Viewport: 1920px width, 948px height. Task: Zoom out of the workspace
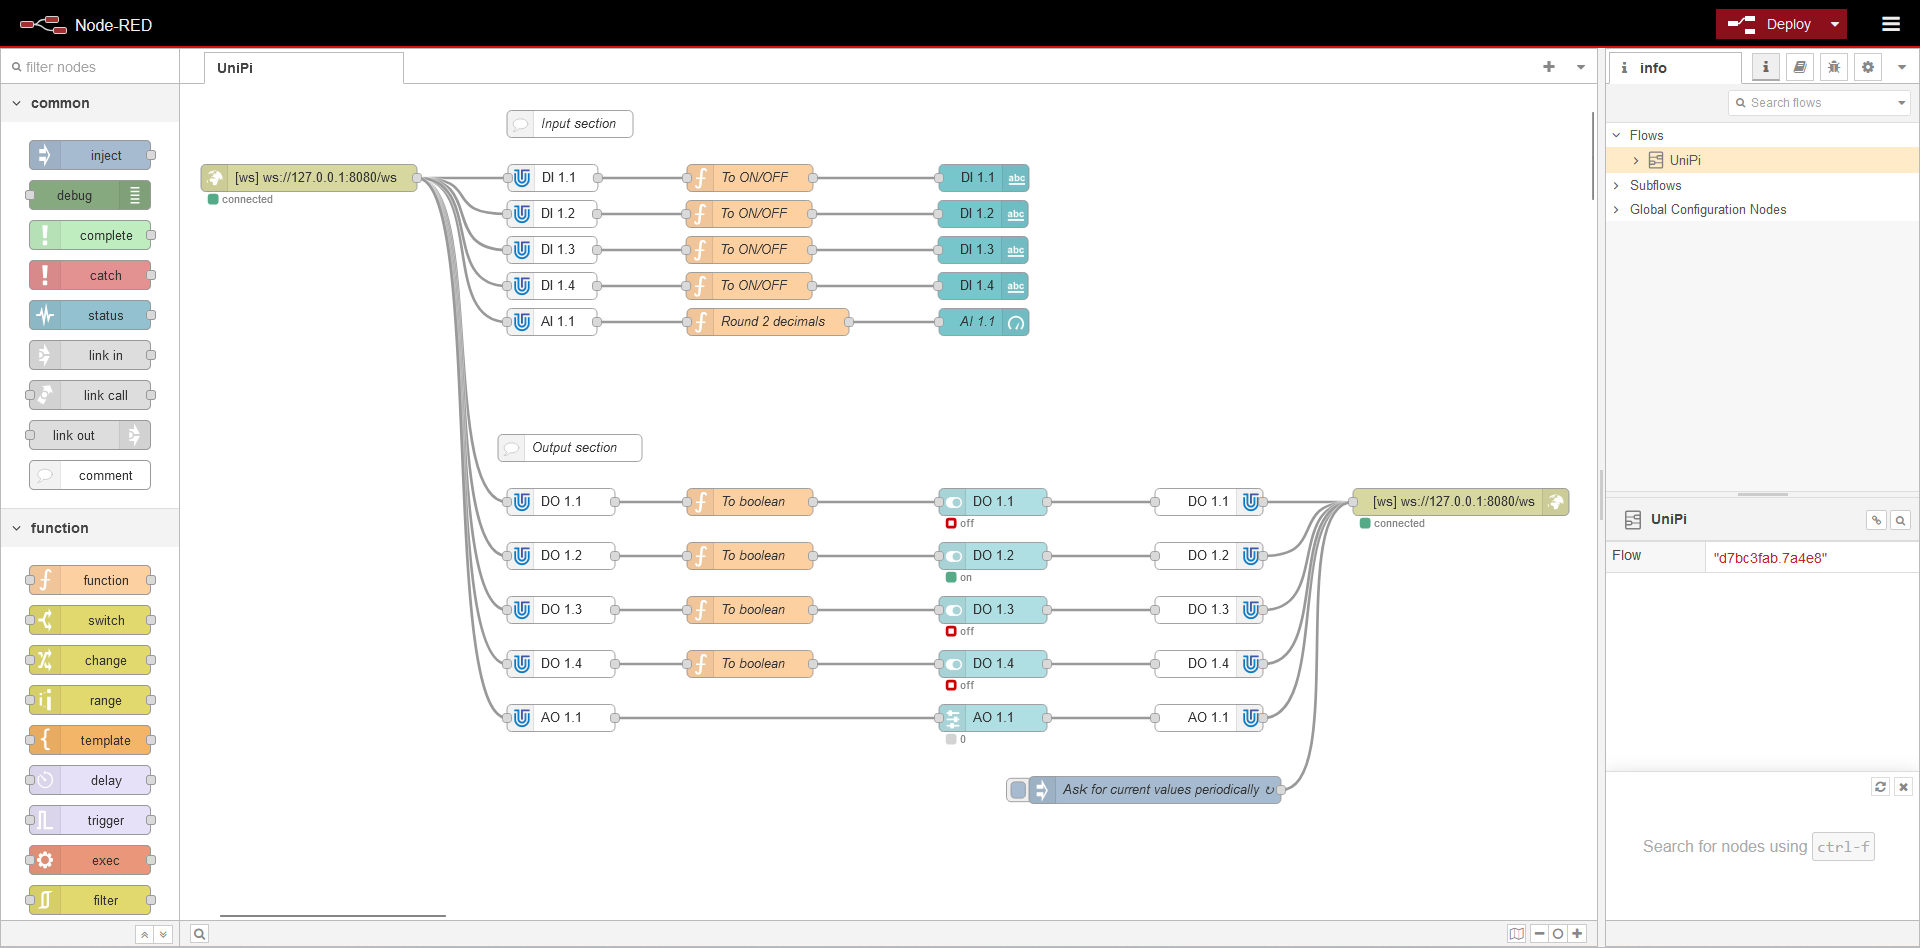click(1540, 934)
